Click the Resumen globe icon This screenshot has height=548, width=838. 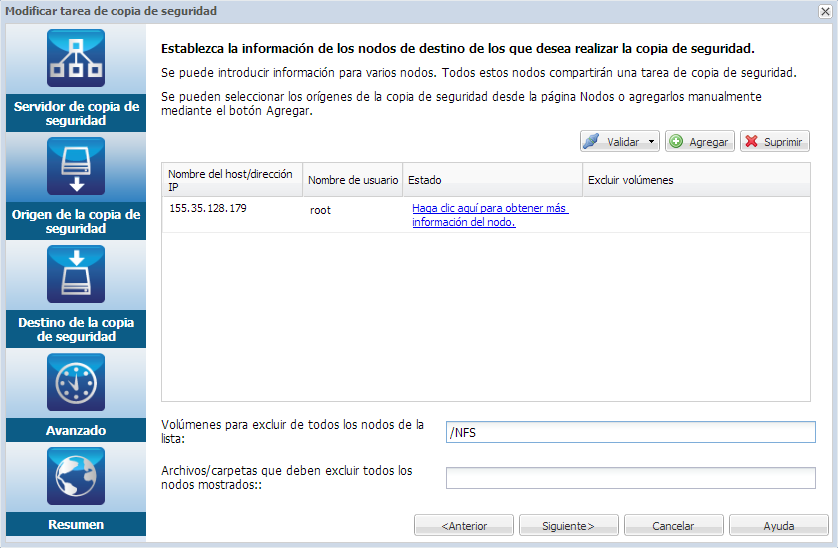(x=76, y=476)
